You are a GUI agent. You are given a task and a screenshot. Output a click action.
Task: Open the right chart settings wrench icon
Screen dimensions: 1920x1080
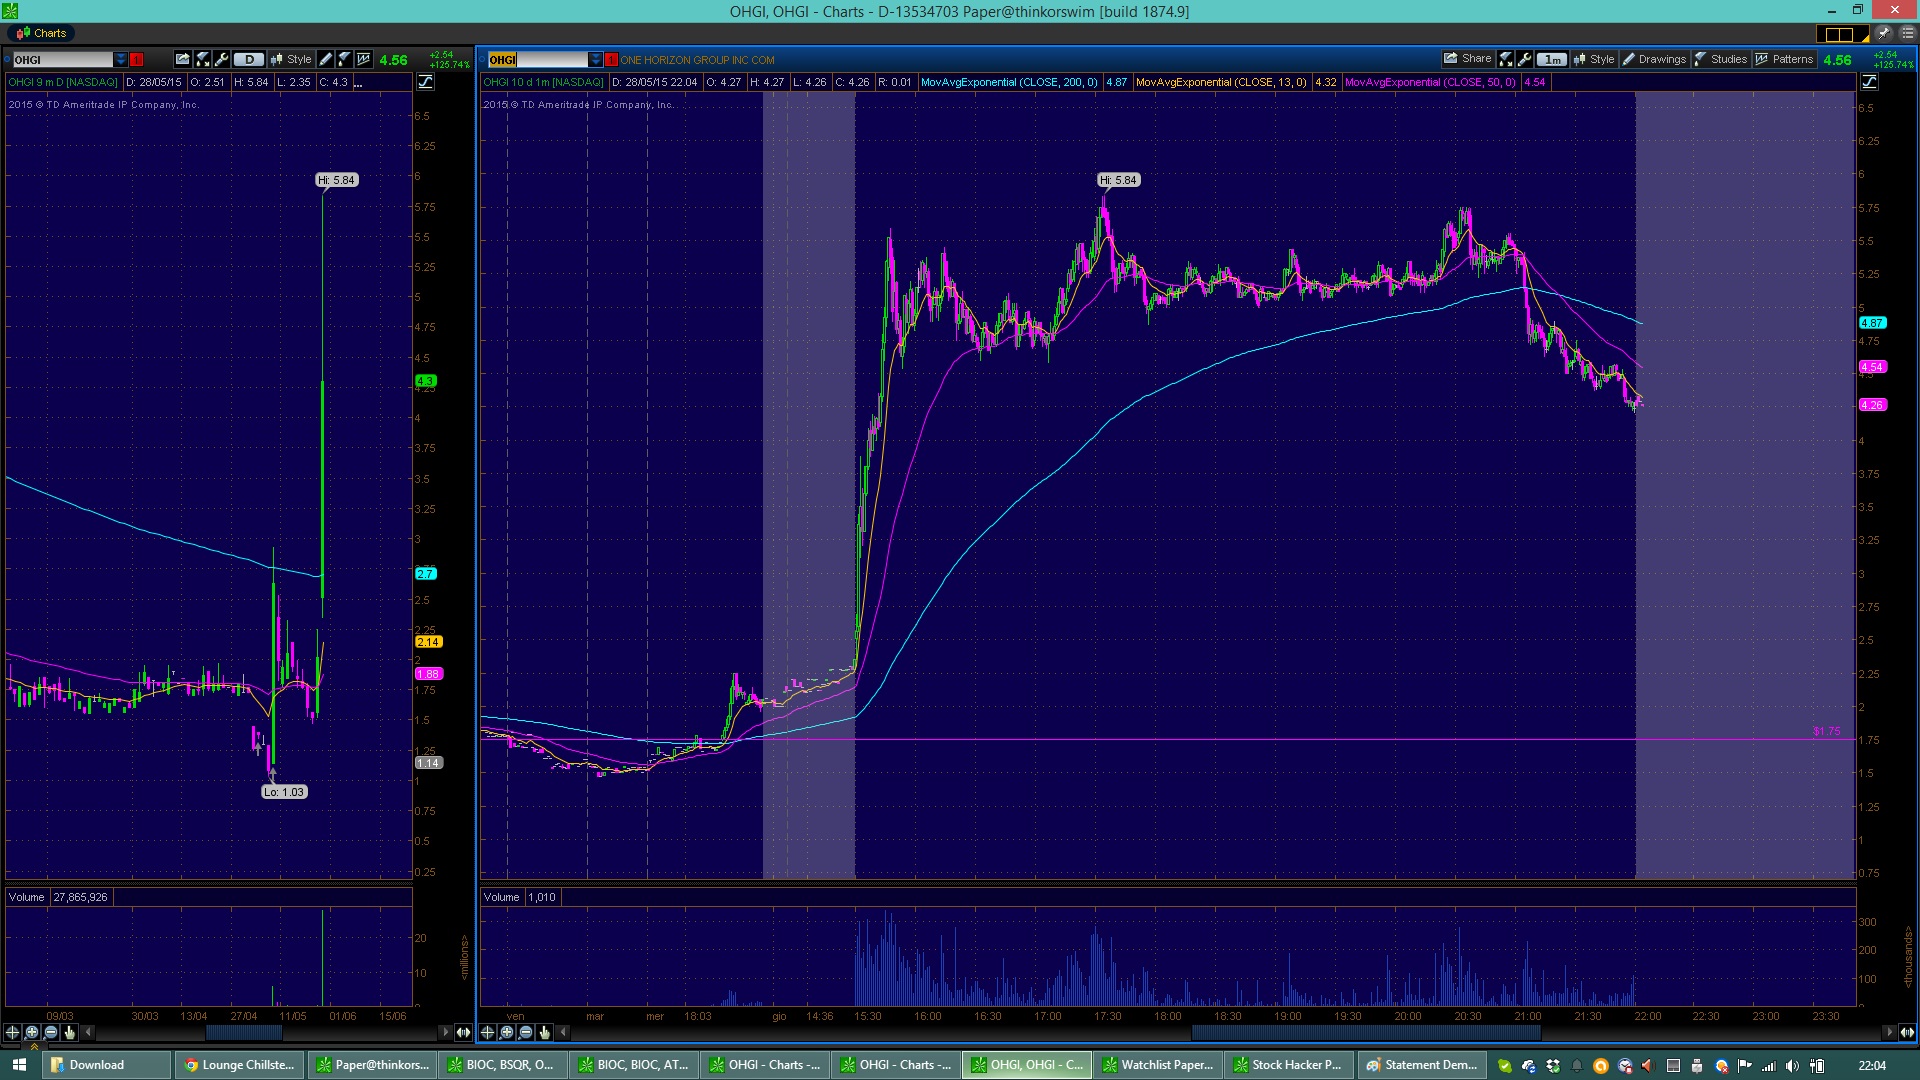point(1525,59)
